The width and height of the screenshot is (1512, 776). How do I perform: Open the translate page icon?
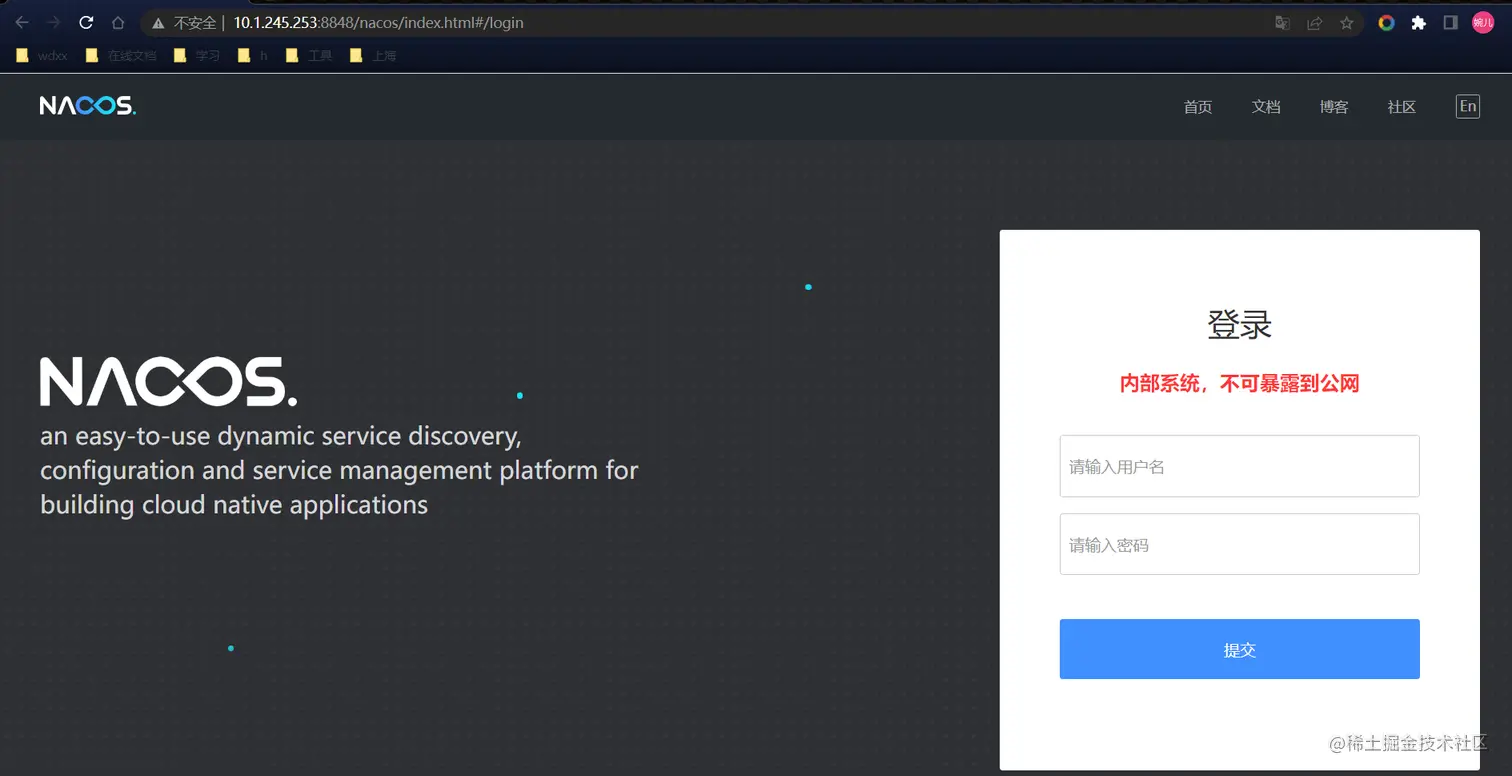[x=1282, y=22]
